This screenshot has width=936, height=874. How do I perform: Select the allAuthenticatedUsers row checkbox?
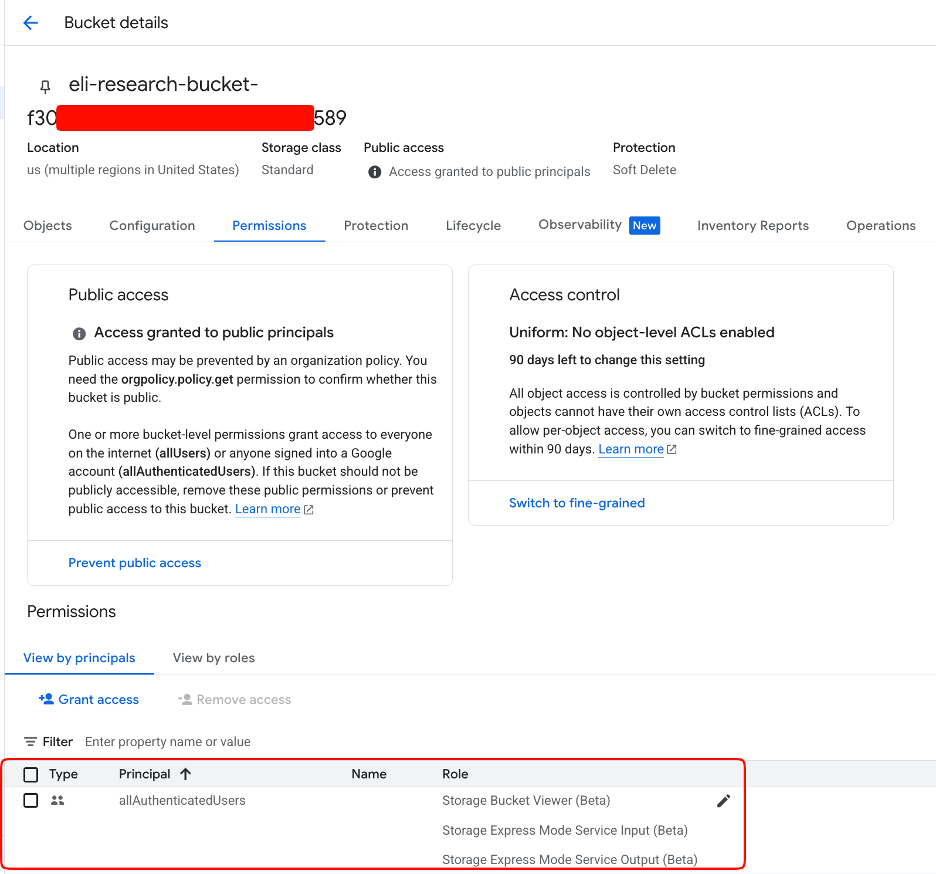[x=31, y=800]
